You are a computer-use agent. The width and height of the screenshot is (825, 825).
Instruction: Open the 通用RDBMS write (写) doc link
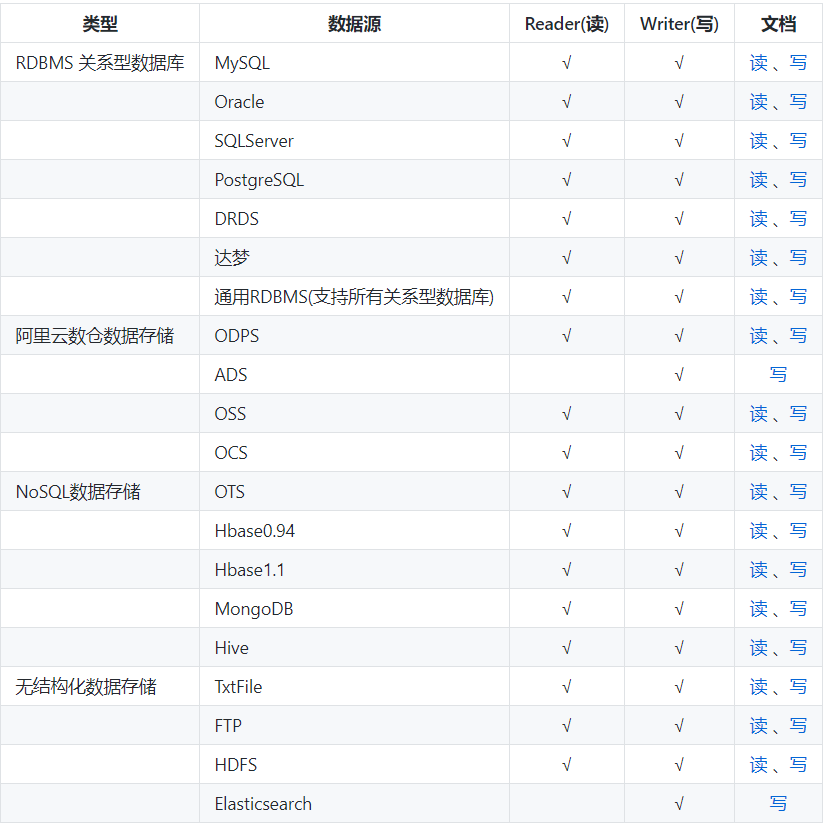[x=798, y=296]
